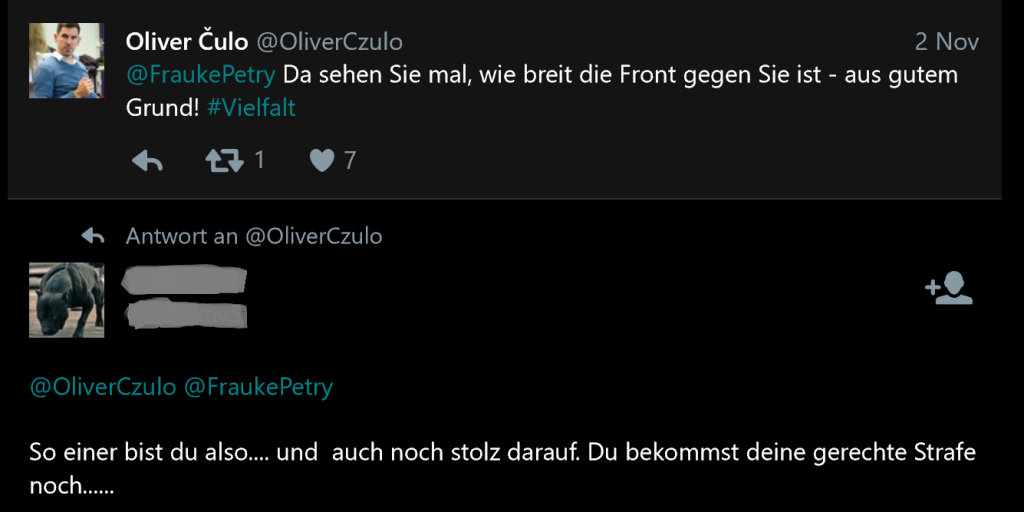Open the '2 Nov' tweet timestamp

pos(946,42)
